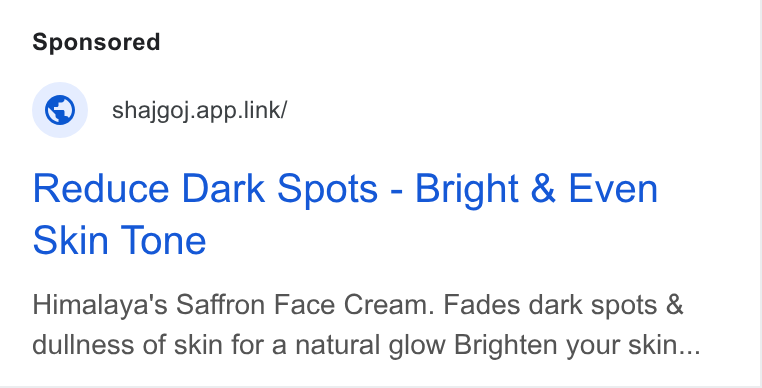Click the word 'Even' in the headline
The height and width of the screenshot is (388, 762).
point(613,189)
